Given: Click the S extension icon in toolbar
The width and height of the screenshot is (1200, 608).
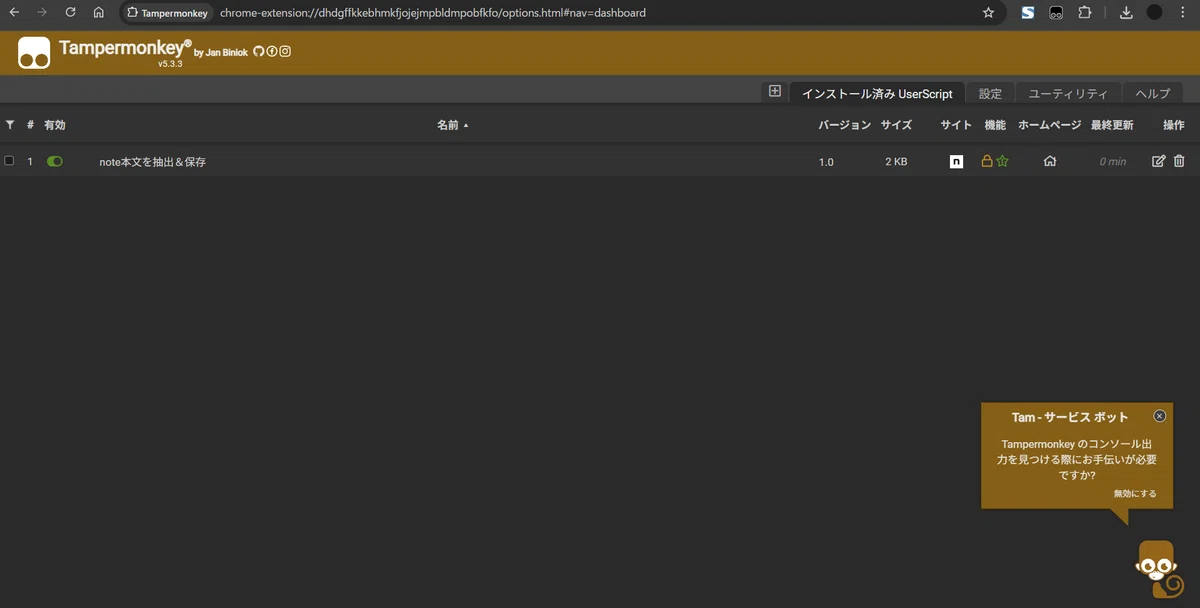Looking at the screenshot, I should [1027, 13].
